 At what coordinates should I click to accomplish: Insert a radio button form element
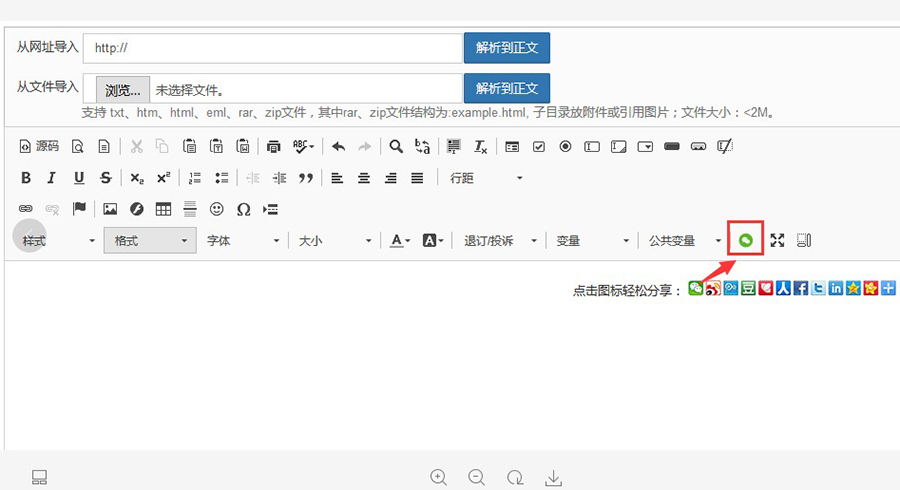(565, 147)
